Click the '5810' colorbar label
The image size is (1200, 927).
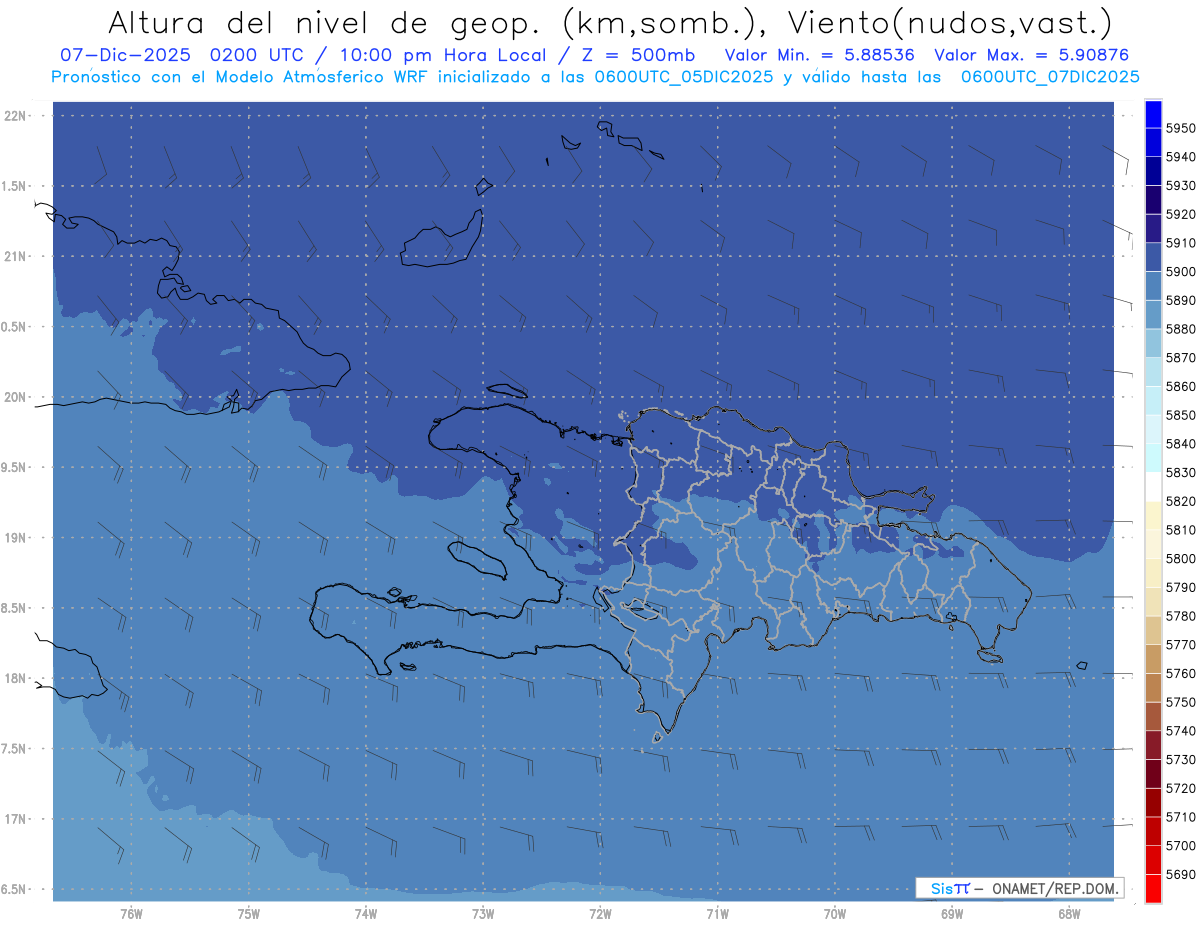[1180, 530]
